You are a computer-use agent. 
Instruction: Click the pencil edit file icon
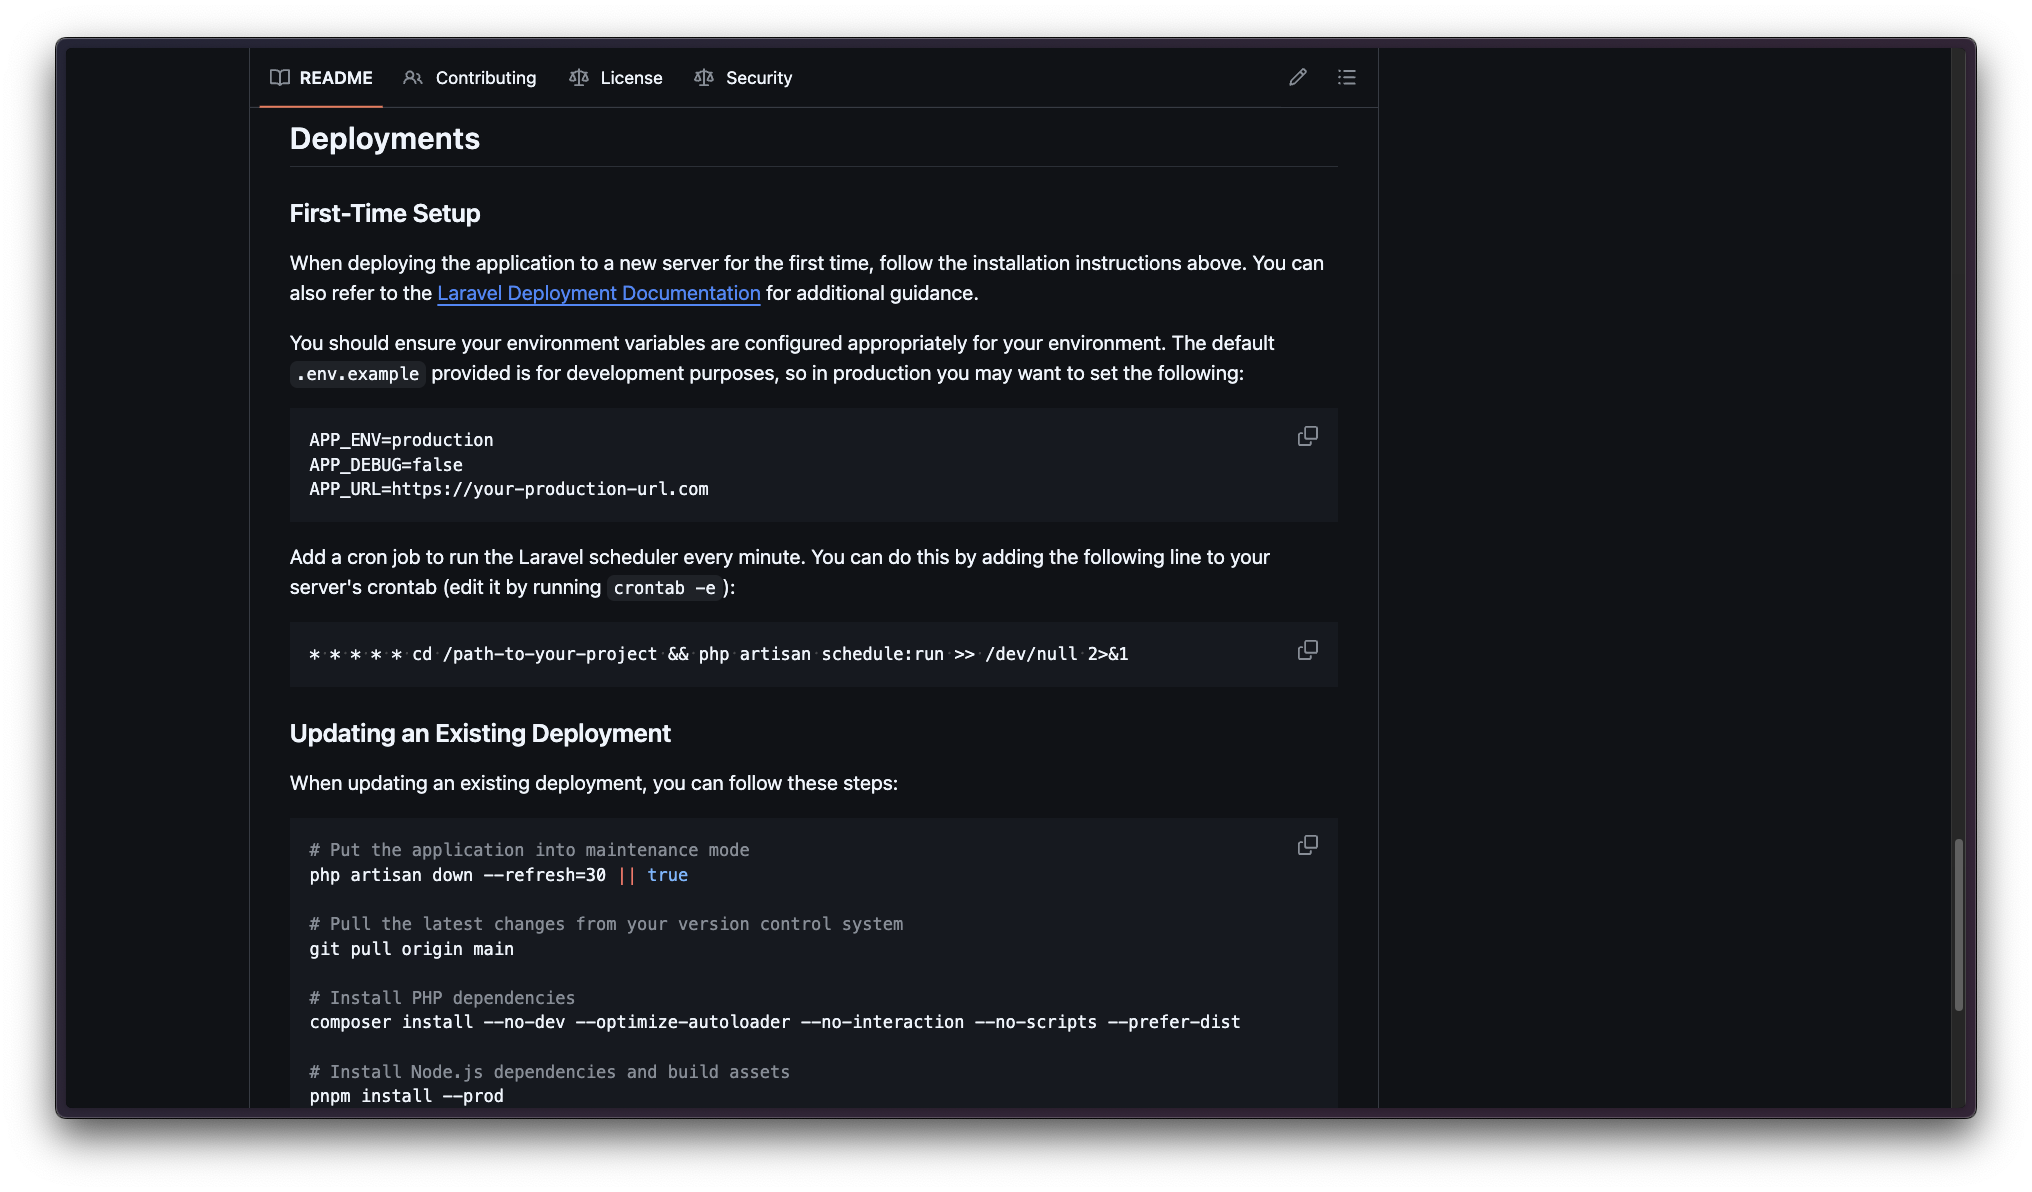point(1298,78)
